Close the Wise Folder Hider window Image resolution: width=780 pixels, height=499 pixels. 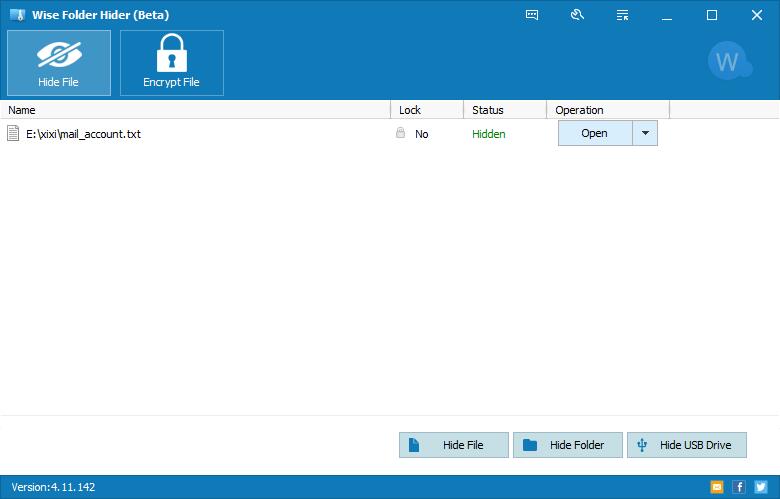[757, 15]
